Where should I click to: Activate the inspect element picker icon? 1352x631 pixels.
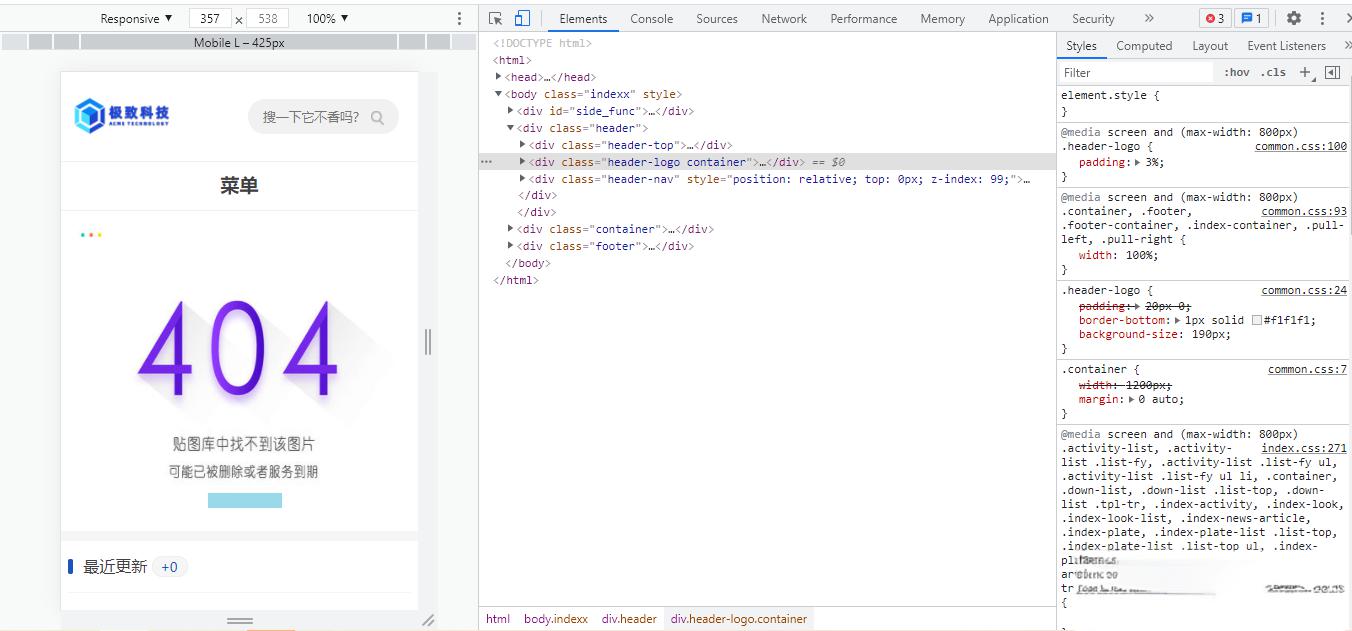click(495, 18)
